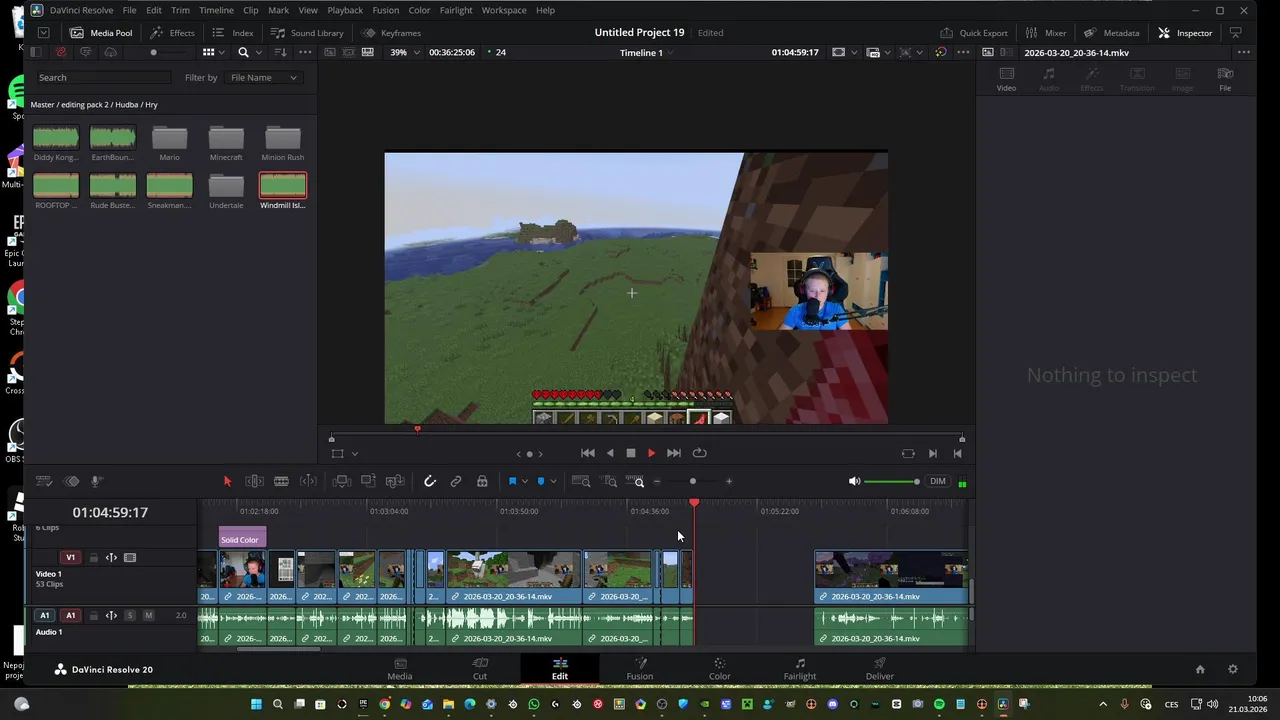Viewport: 1280px width, 720px height.
Task: Lock the Video 1 track
Action: (x=94, y=557)
